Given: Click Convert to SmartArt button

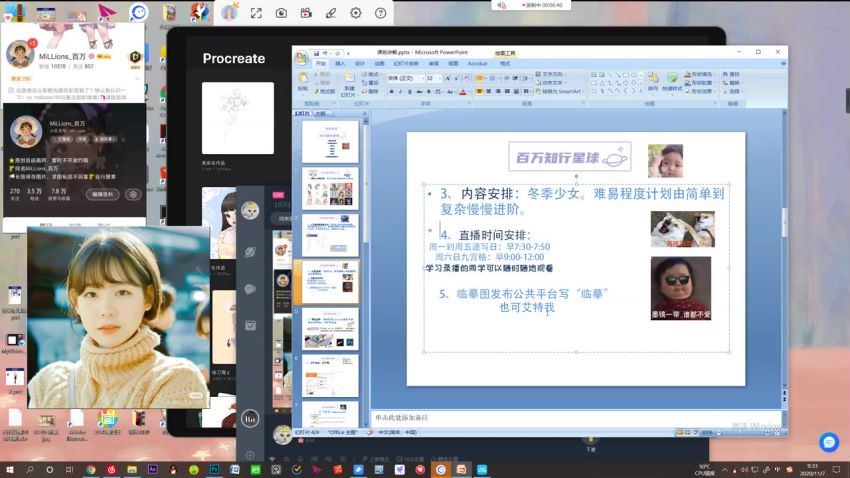Looking at the screenshot, I should 558,91.
